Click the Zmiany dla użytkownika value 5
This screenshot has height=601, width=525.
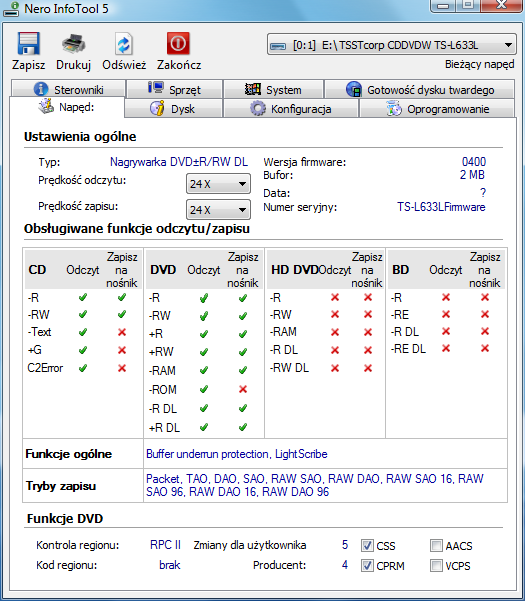pyautogui.click(x=345, y=545)
